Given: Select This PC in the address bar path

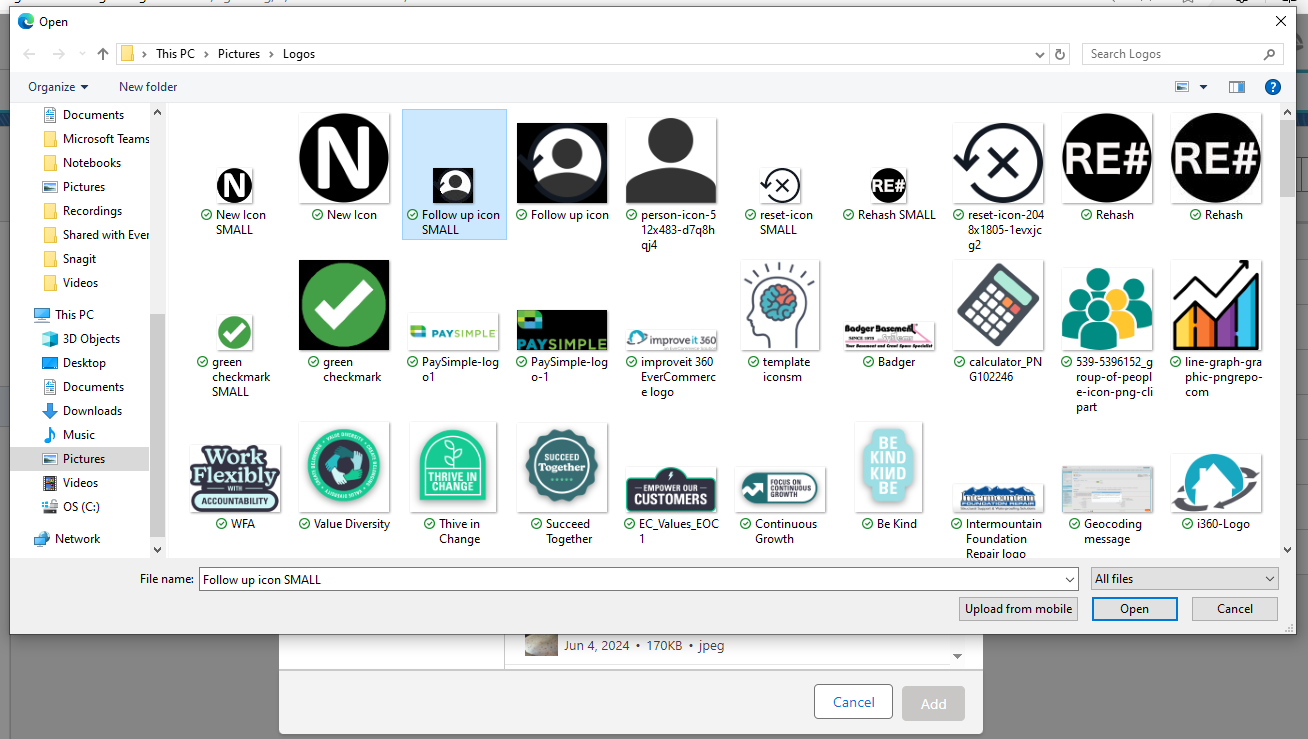Looking at the screenshot, I should [175, 54].
